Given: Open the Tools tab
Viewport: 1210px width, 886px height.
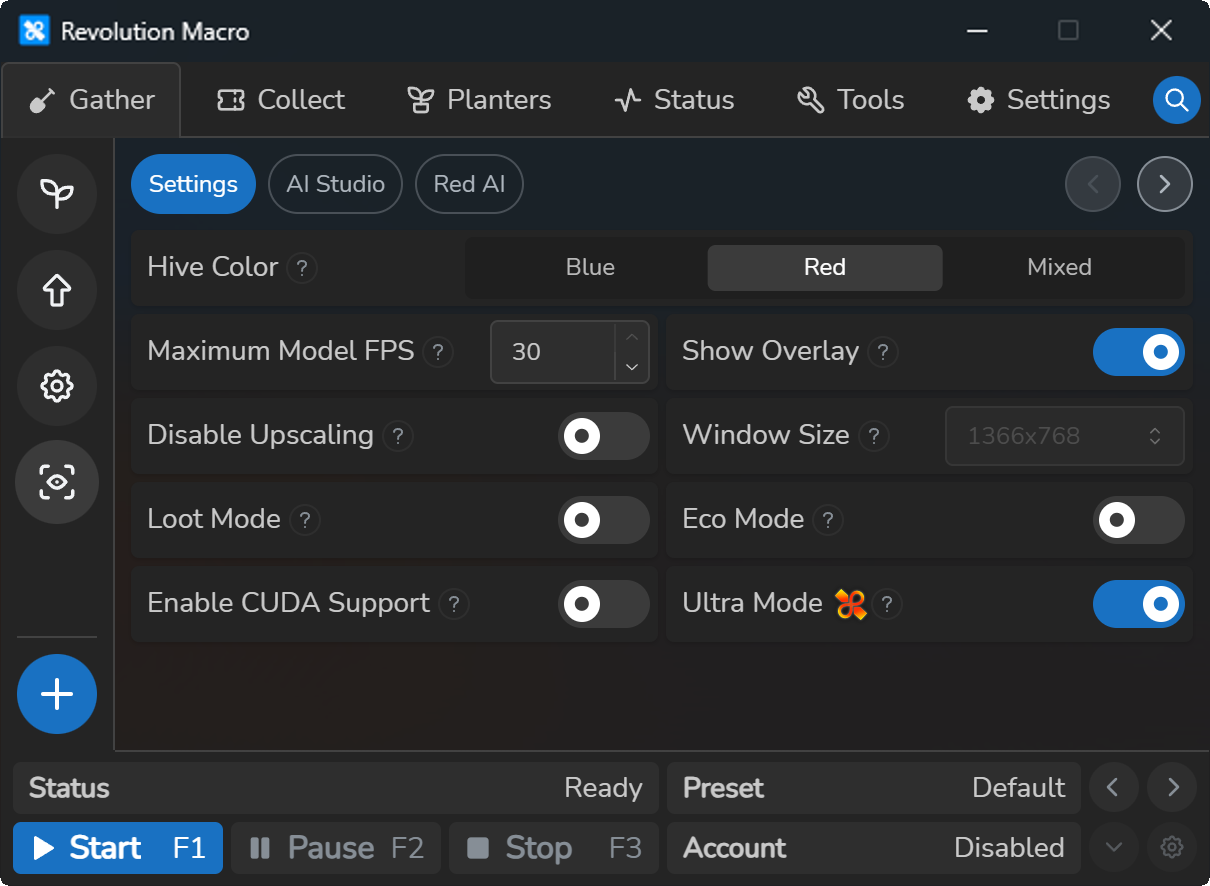Looking at the screenshot, I should click(x=851, y=100).
